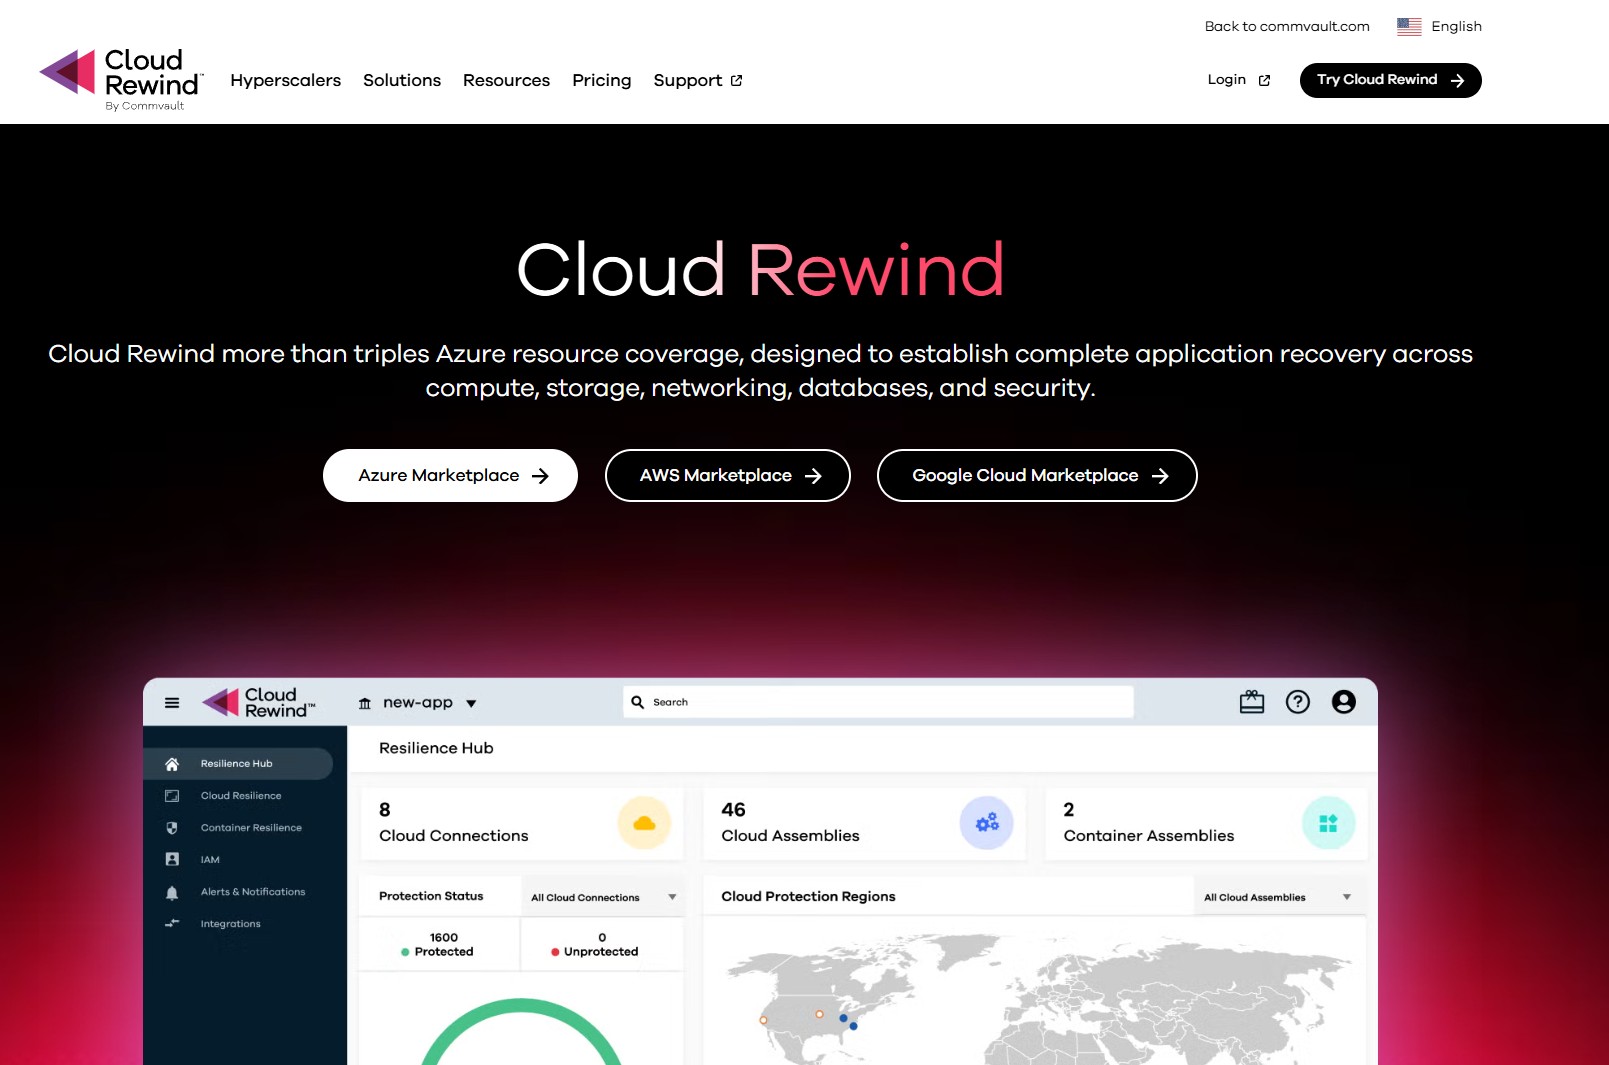This screenshot has width=1609, height=1065.
Task: Open the Solutions menu
Action: [402, 80]
